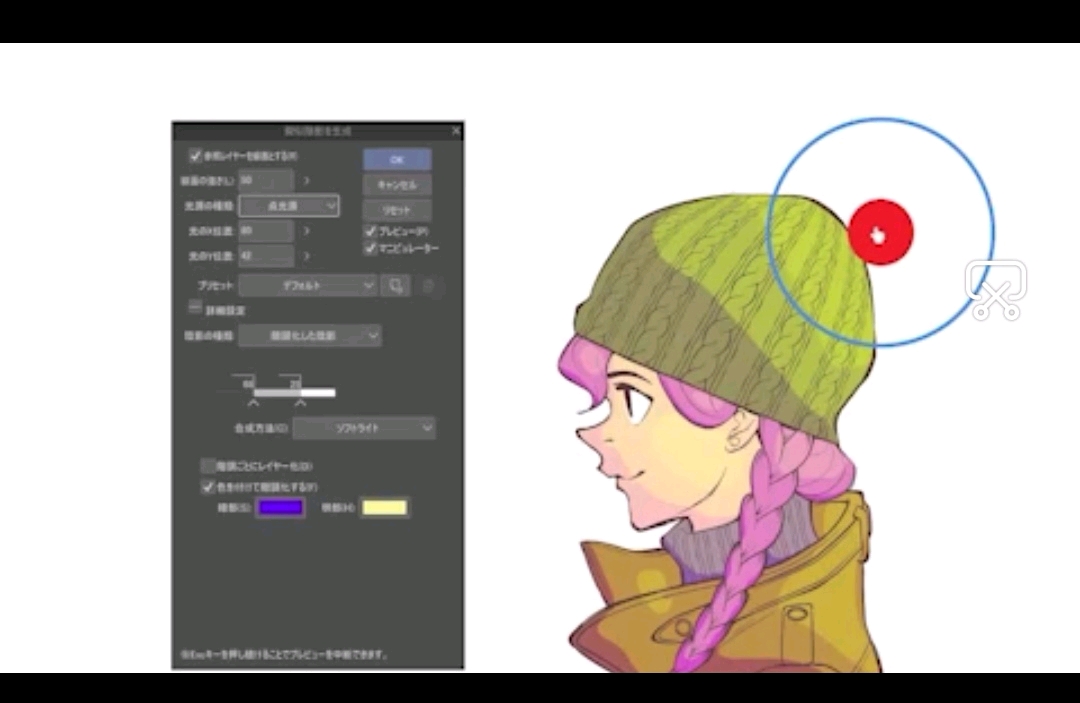
Task: Click the キャンセル (Cancel) button
Action: [397, 185]
